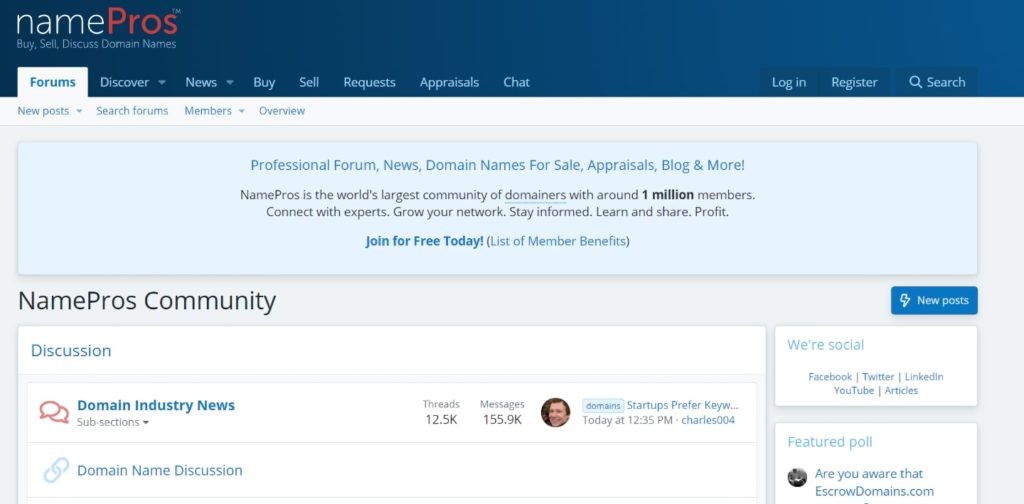
Task: Click the Register button
Action: 854,82
